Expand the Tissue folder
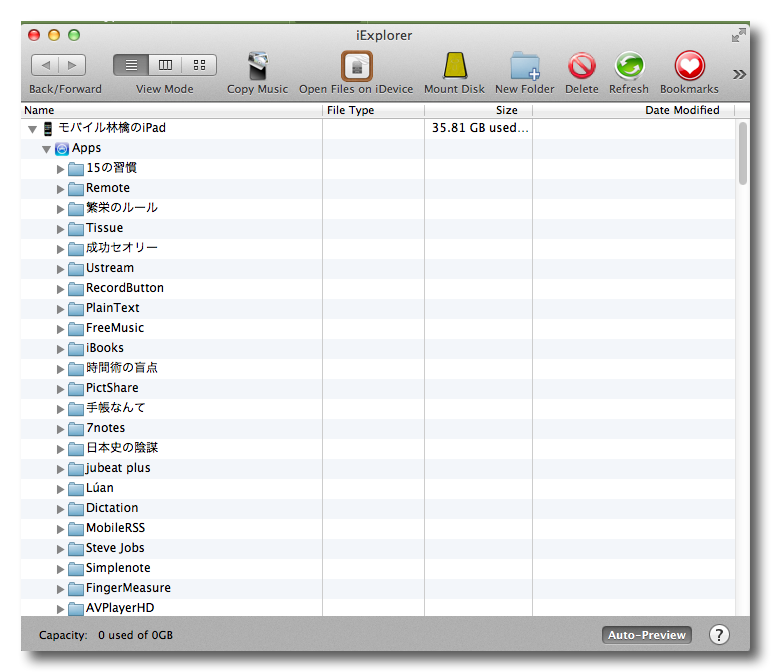This screenshot has height=672, width=771. [x=60, y=229]
